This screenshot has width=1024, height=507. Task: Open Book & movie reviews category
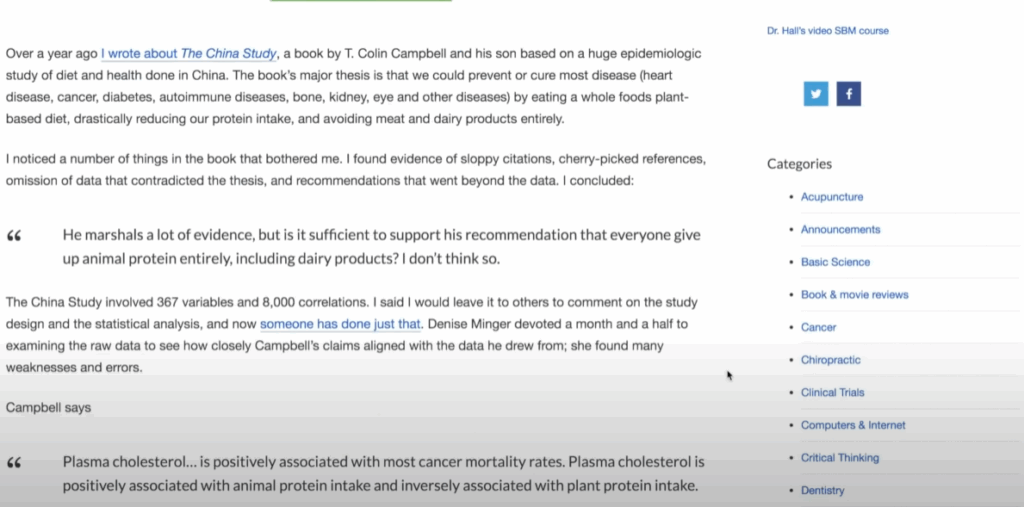pos(854,295)
